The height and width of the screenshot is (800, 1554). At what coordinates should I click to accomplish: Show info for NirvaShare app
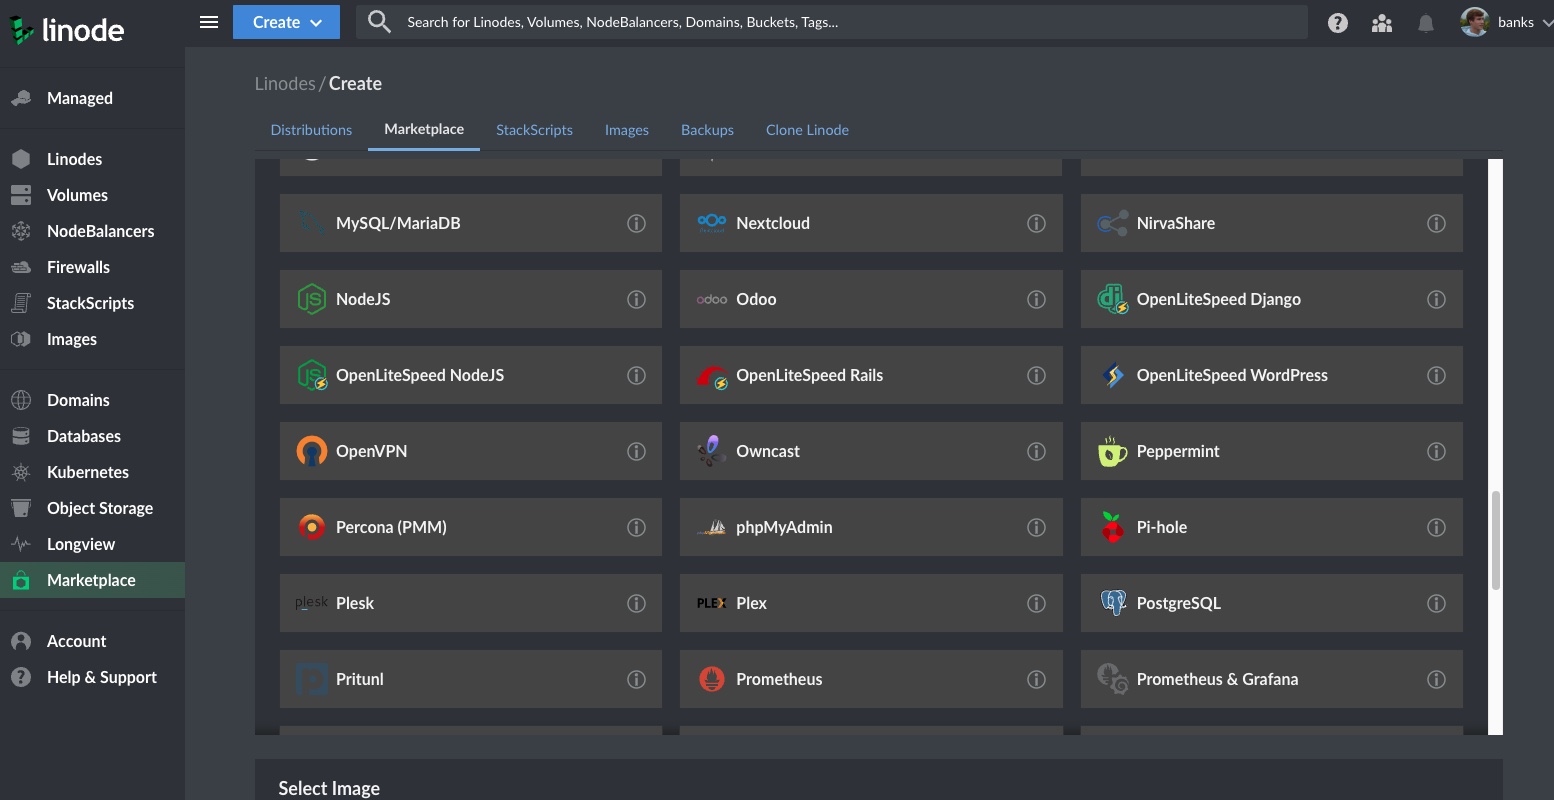point(1436,223)
